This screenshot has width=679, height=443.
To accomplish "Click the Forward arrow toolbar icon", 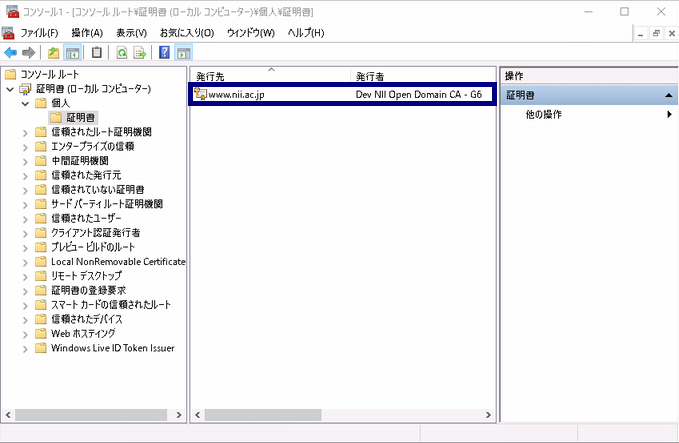I will coord(29,53).
